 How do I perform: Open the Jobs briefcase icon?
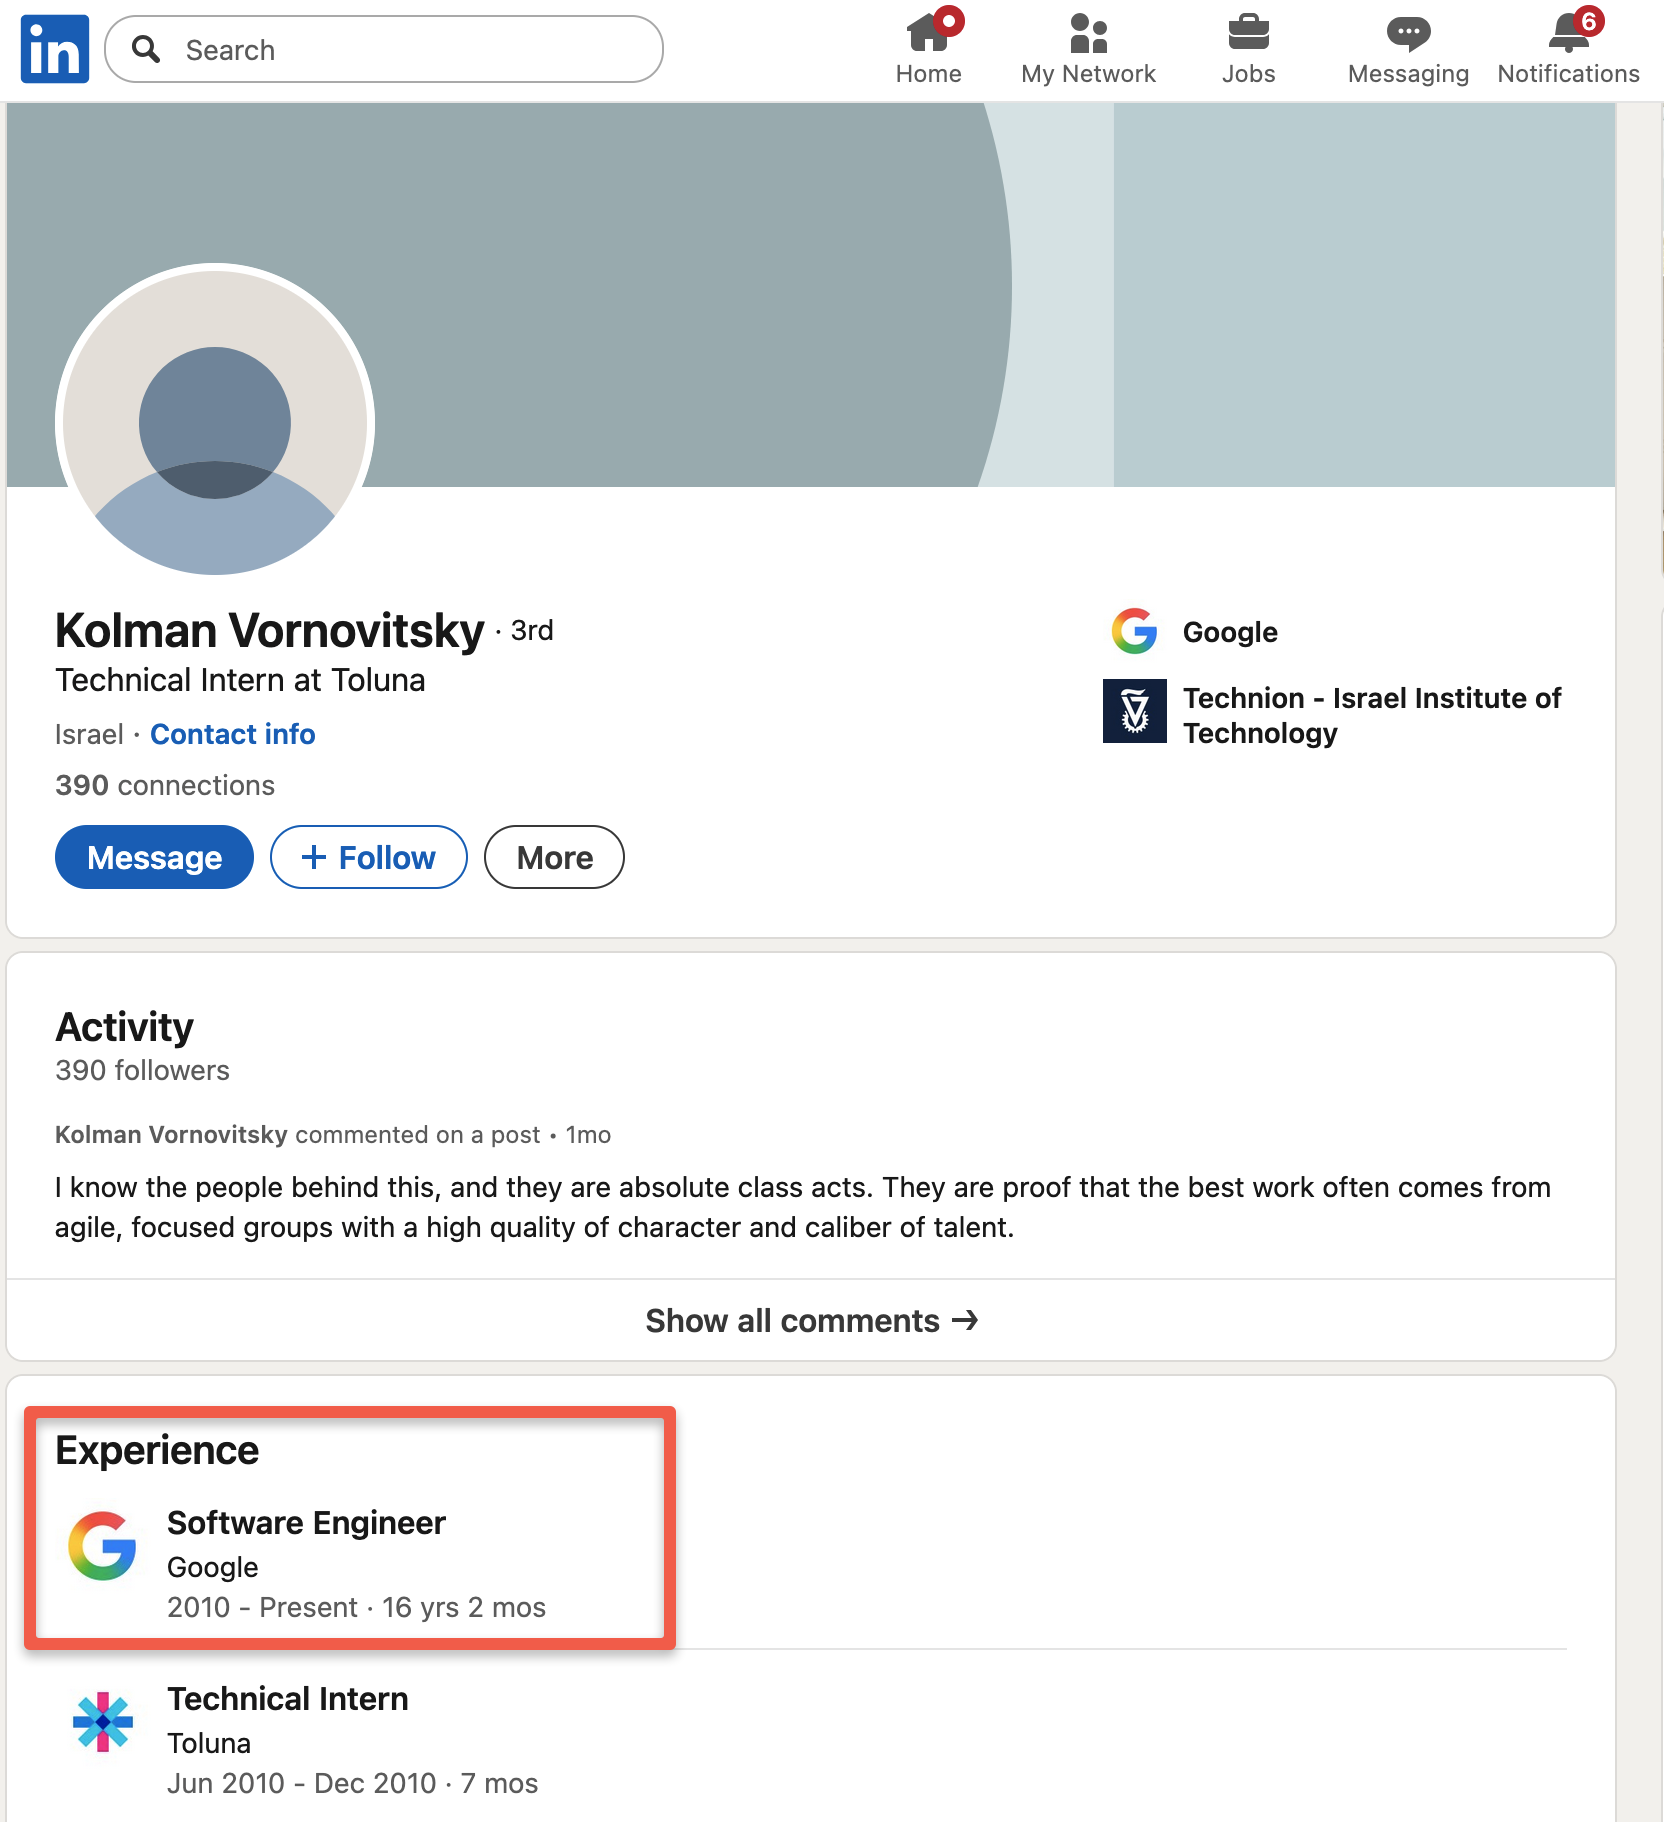click(1248, 35)
